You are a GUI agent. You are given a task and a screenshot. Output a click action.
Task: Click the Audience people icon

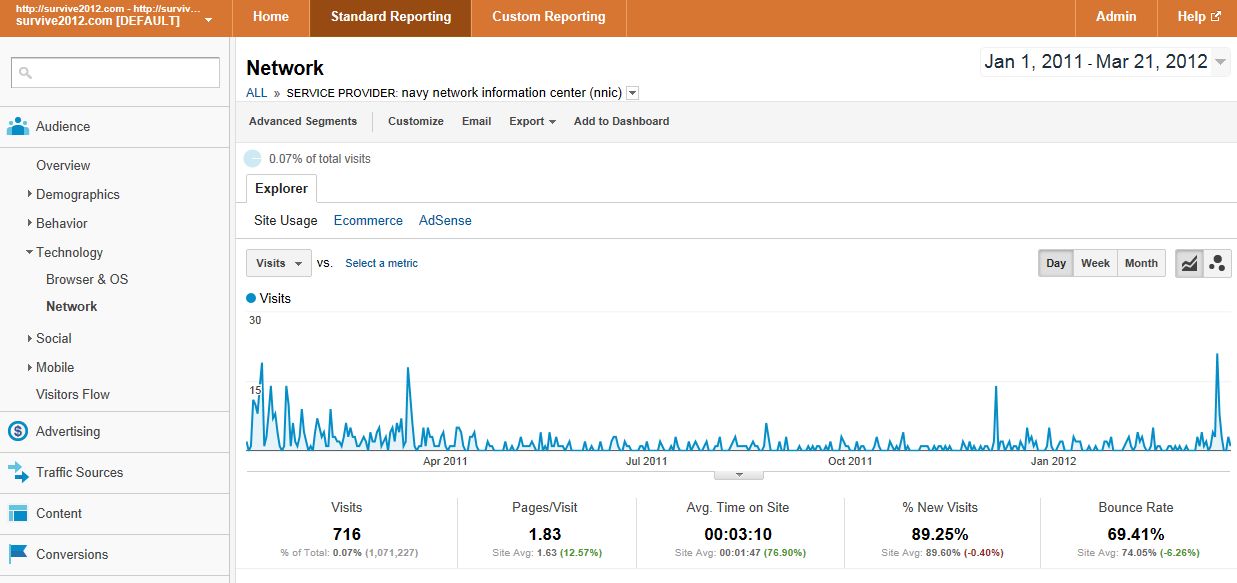(18, 127)
